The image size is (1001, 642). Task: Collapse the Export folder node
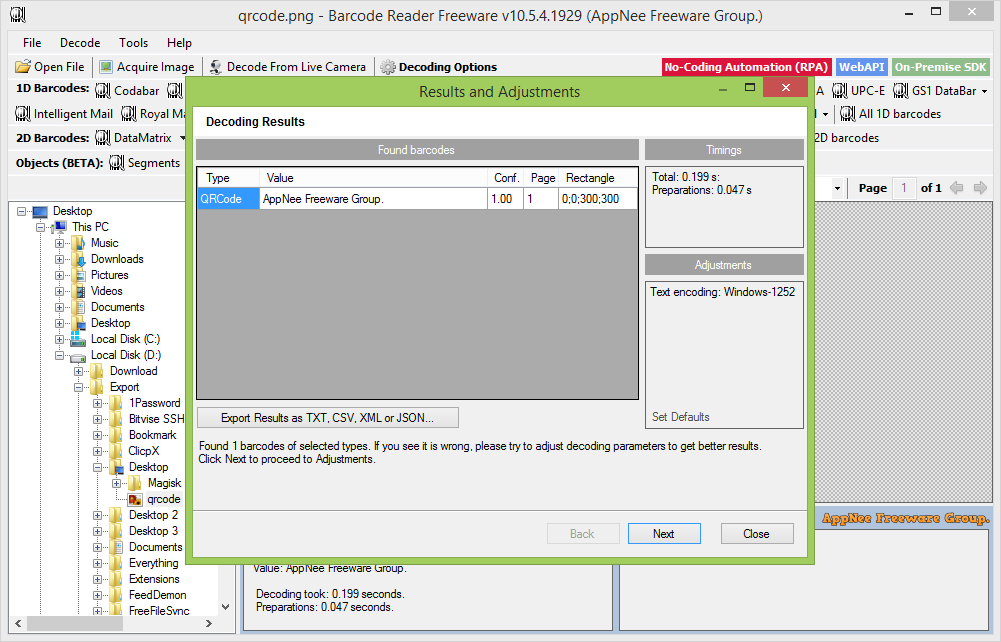pyautogui.click(x=79, y=387)
